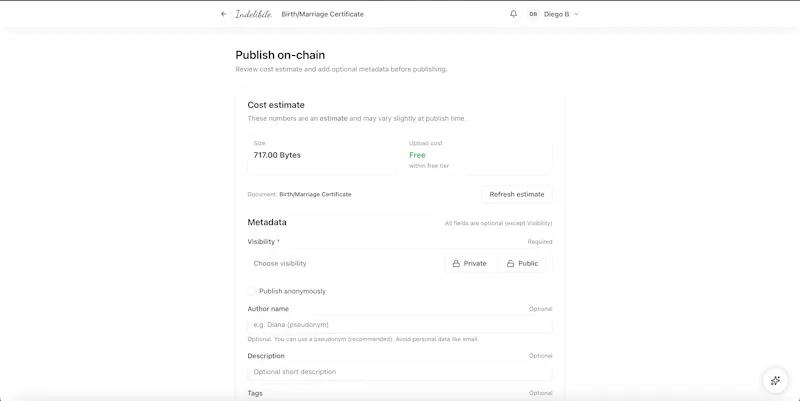Open the sparkle assistant button
Screen dimensions: 800x401
(775, 381)
